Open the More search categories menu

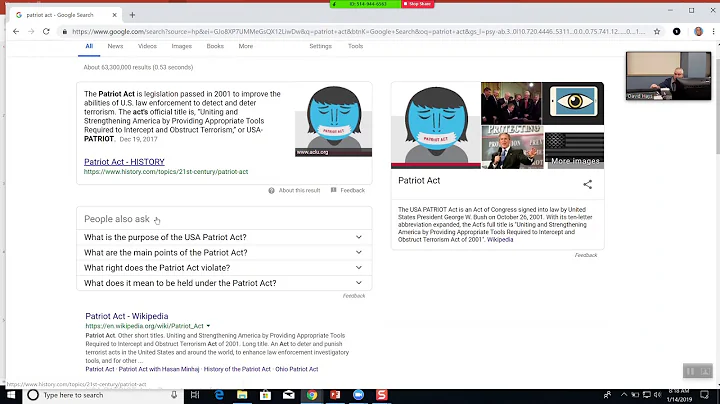click(246, 46)
